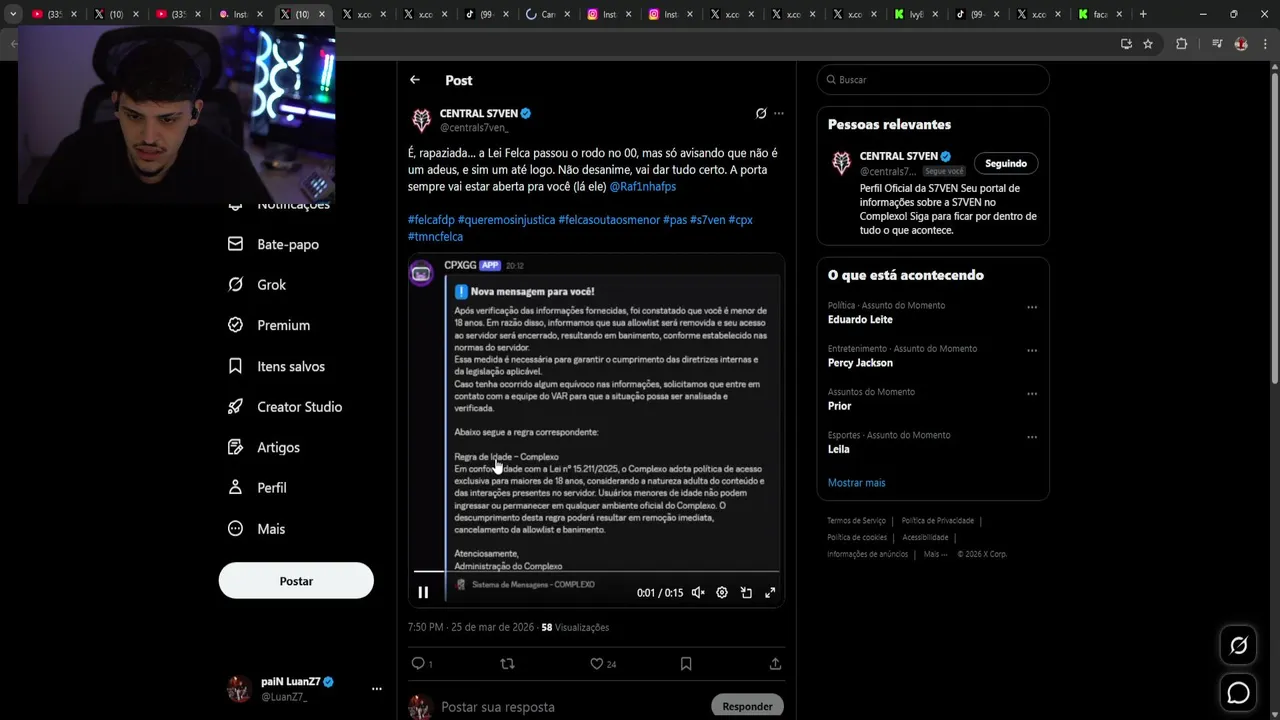Open CENTRAL S7VEN in Pessoas relevantes

898,156
